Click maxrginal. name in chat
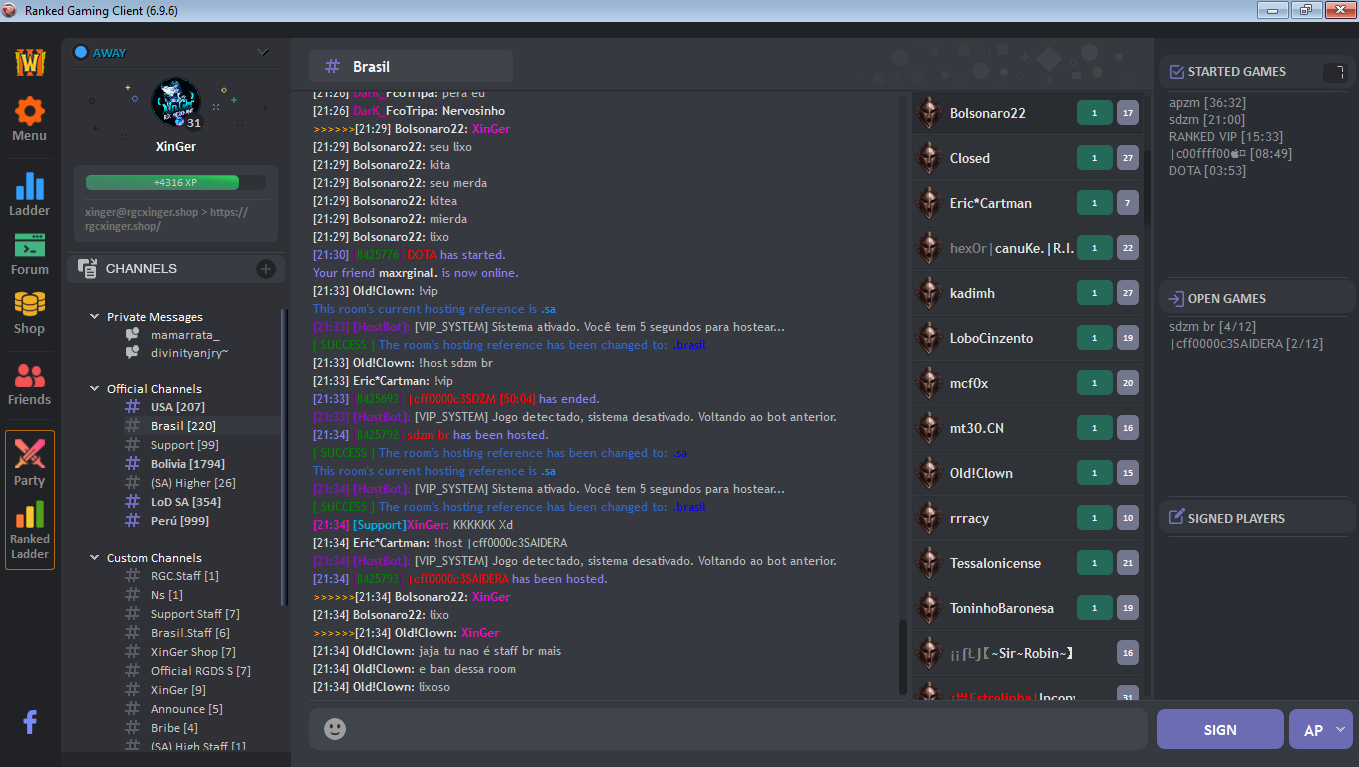 409,273
